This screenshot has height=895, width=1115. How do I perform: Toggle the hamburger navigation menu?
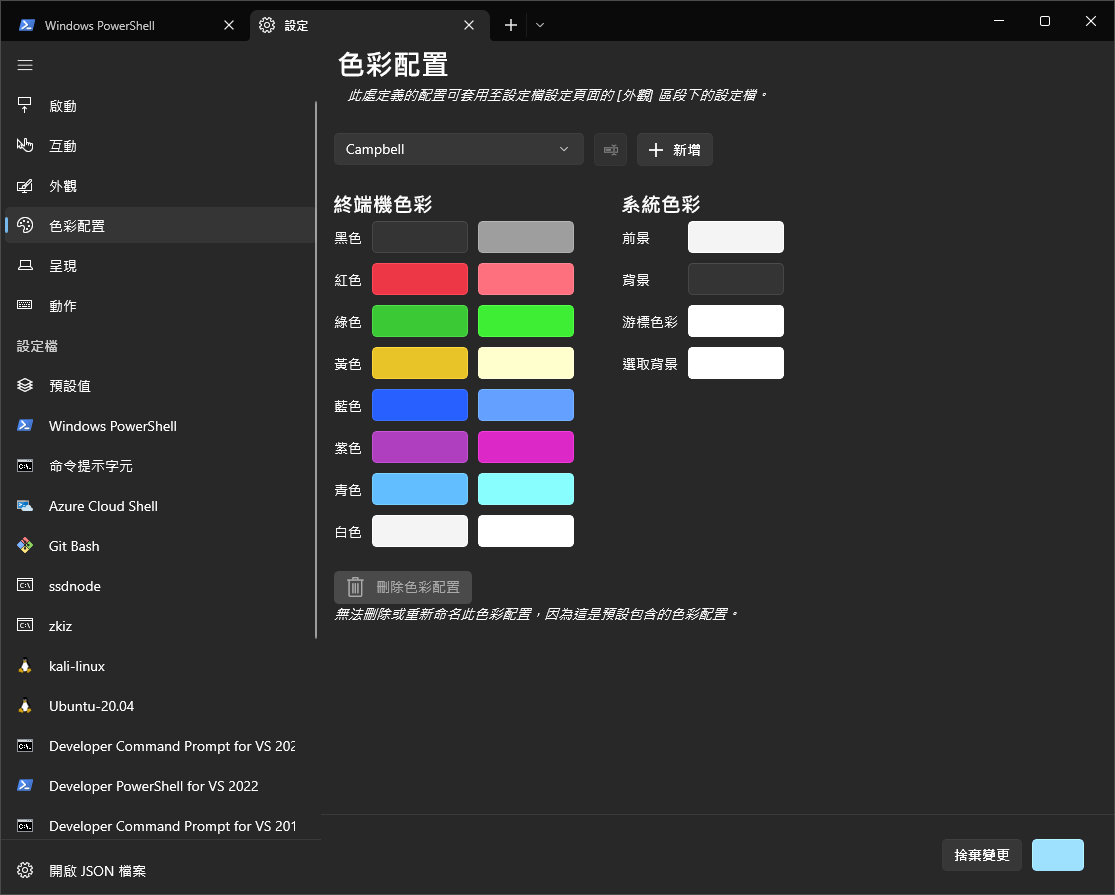click(25, 65)
